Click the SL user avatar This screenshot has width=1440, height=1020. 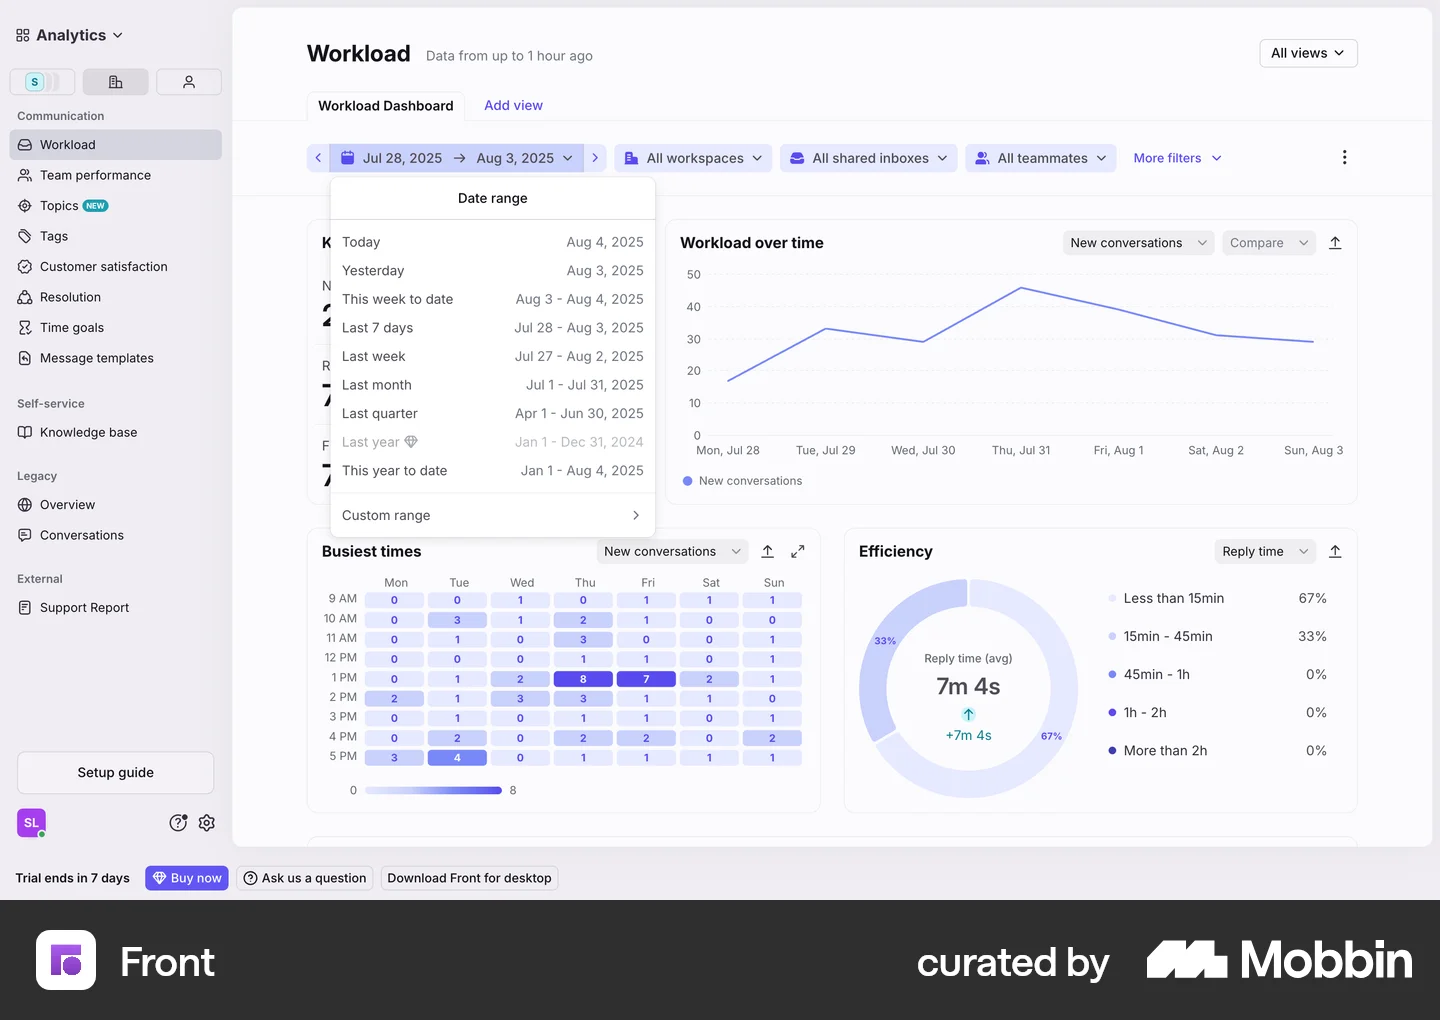pyautogui.click(x=31, y=823)
